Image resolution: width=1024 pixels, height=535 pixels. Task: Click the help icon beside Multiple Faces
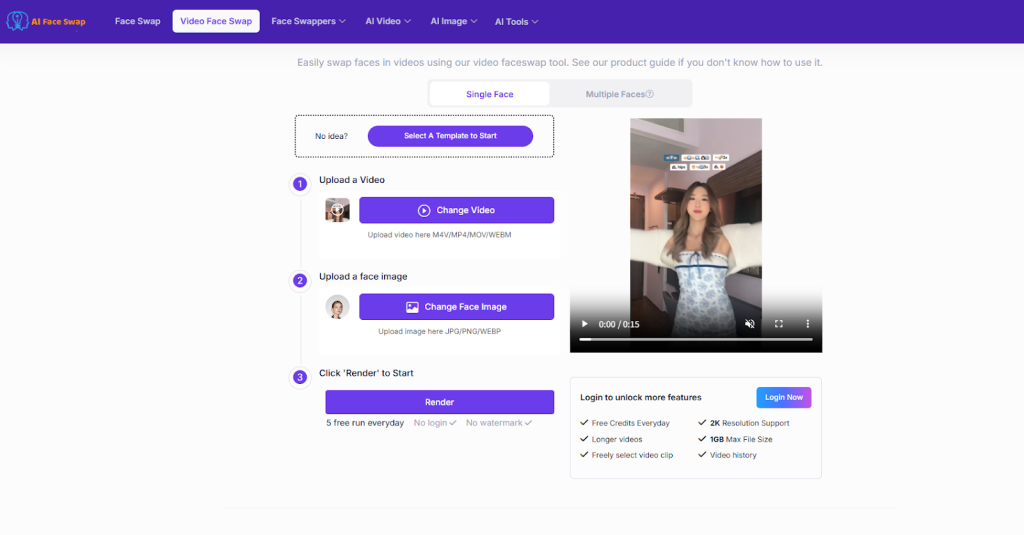(650, 95)
